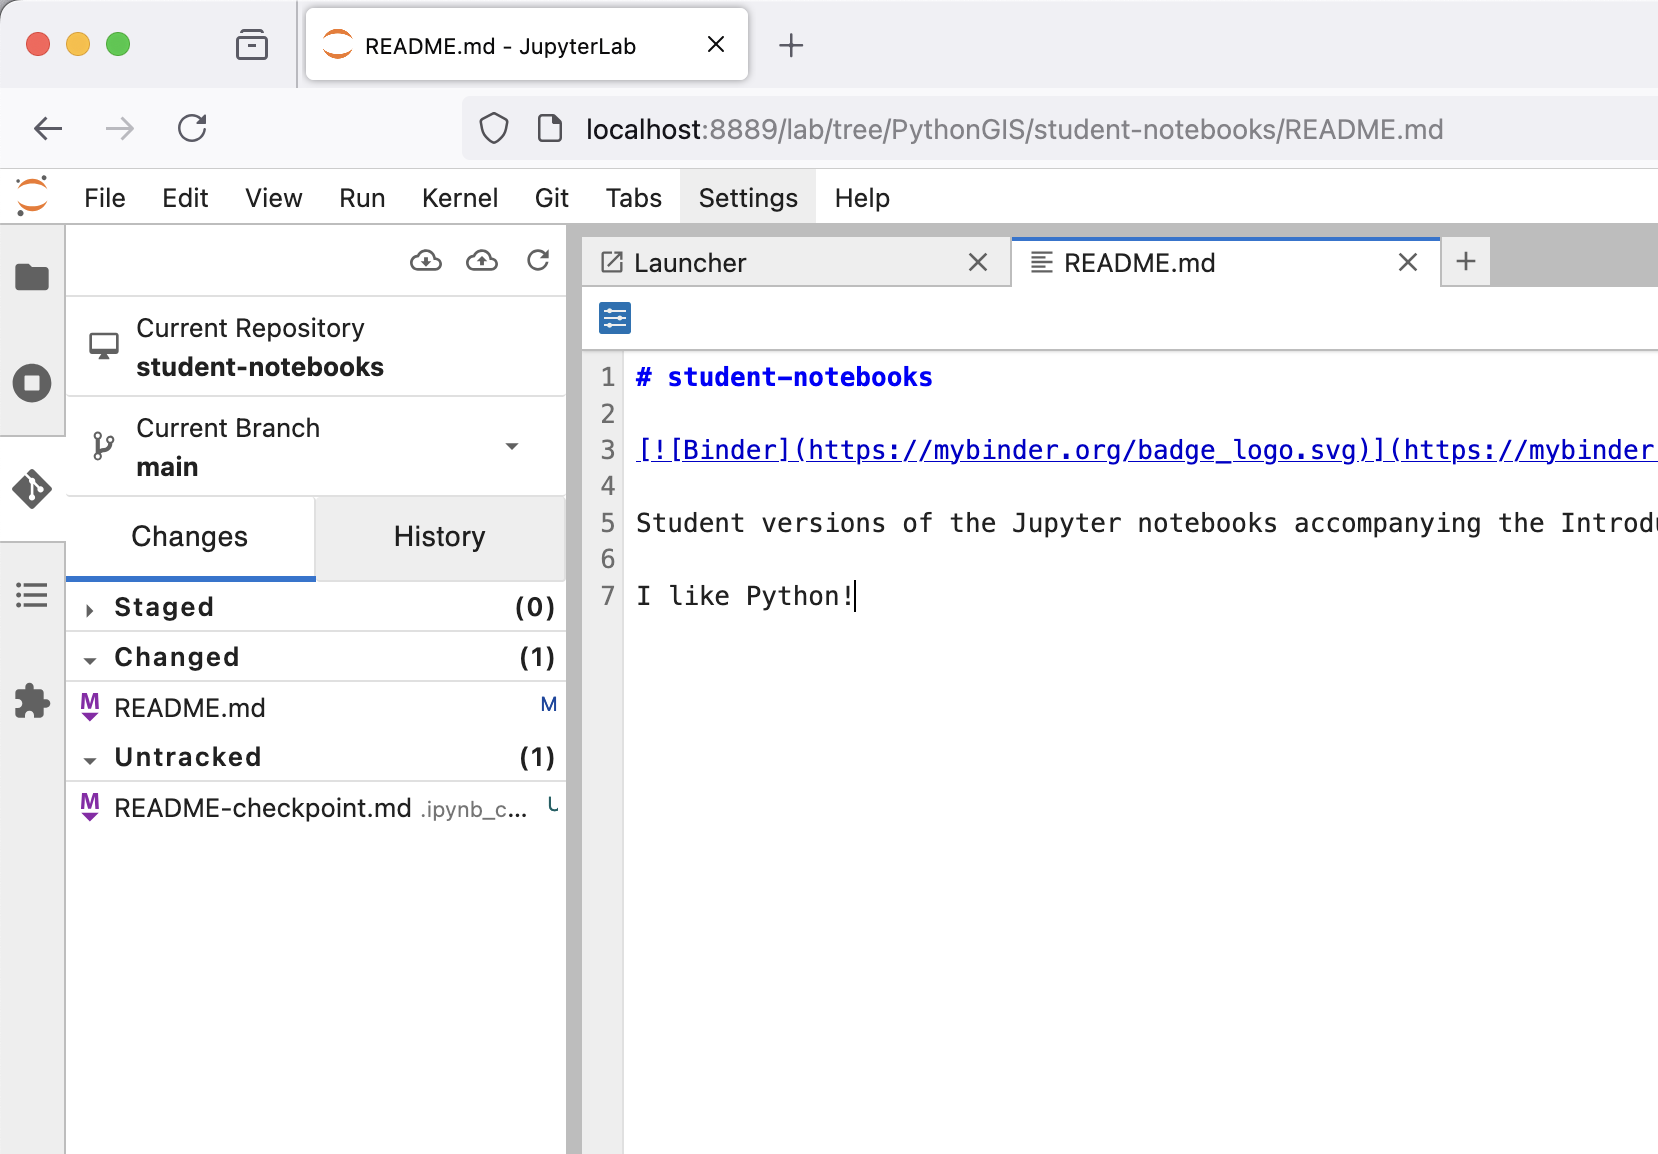Click the Current Repository monitor icon
The image size is (1658, 1154).
(x=104, y=347)
